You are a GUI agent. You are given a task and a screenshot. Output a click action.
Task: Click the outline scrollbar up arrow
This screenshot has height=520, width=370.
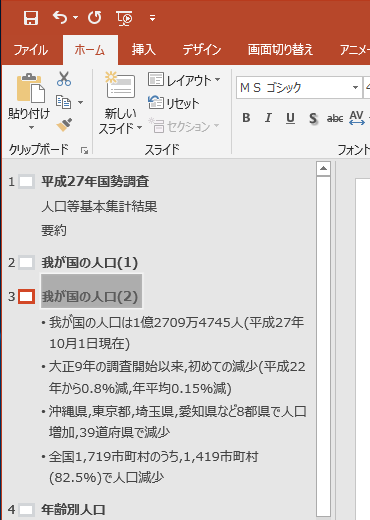coord(323,168)
